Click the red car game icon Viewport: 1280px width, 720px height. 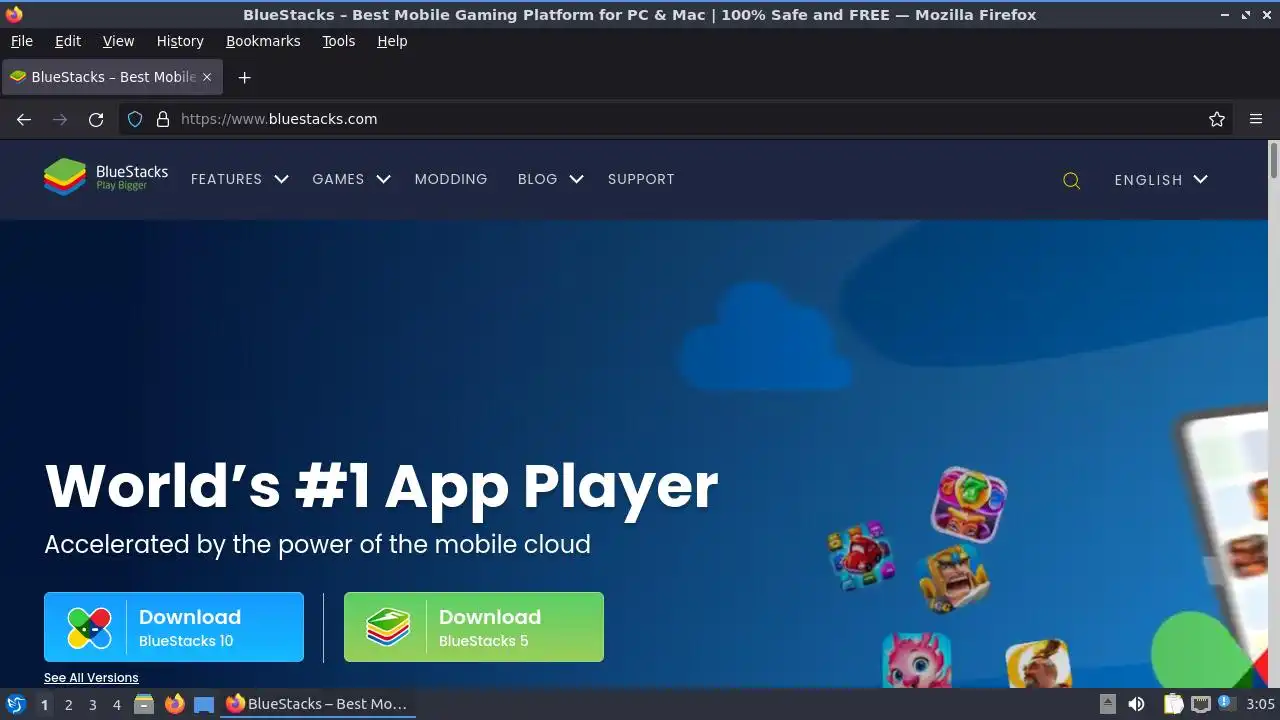(861, 554)
